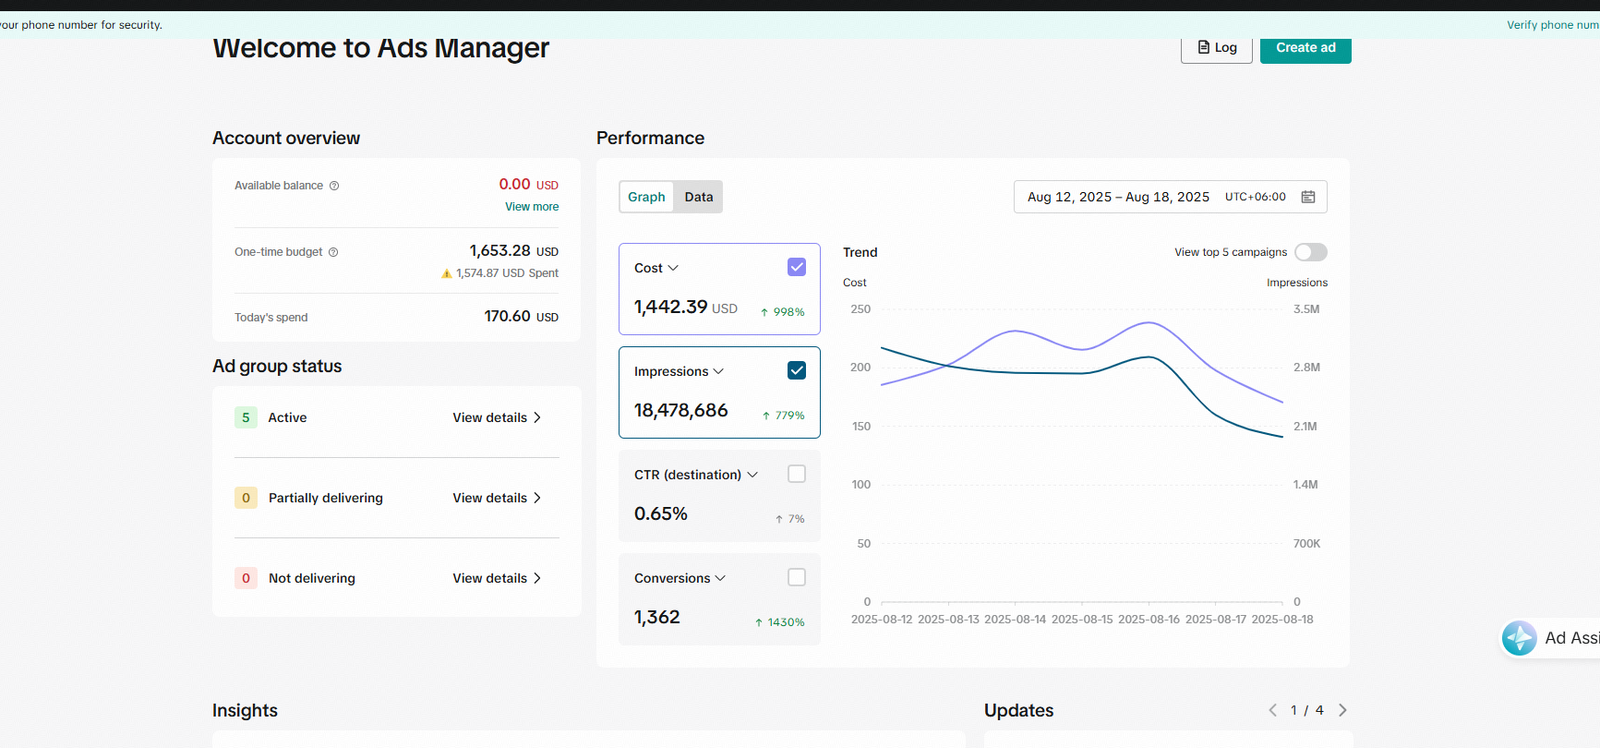Open View more balance link
The width and height of the screenshot is (1600, 748).
coord(531,207)
